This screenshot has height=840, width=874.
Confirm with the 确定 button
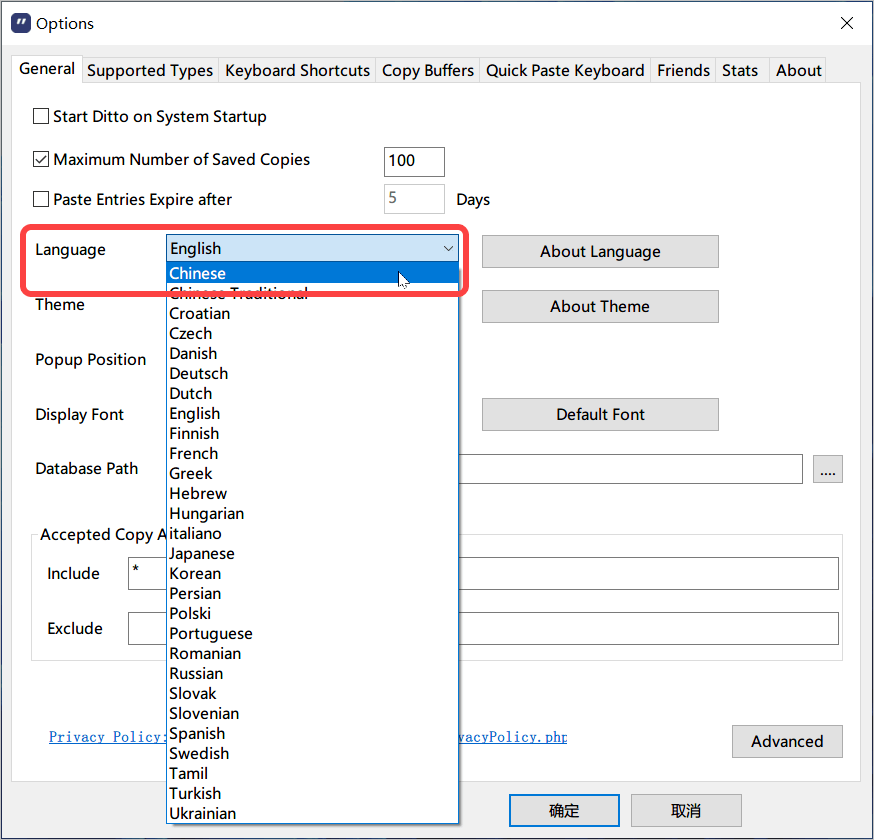pyautogui.click(x=564, y=810)
